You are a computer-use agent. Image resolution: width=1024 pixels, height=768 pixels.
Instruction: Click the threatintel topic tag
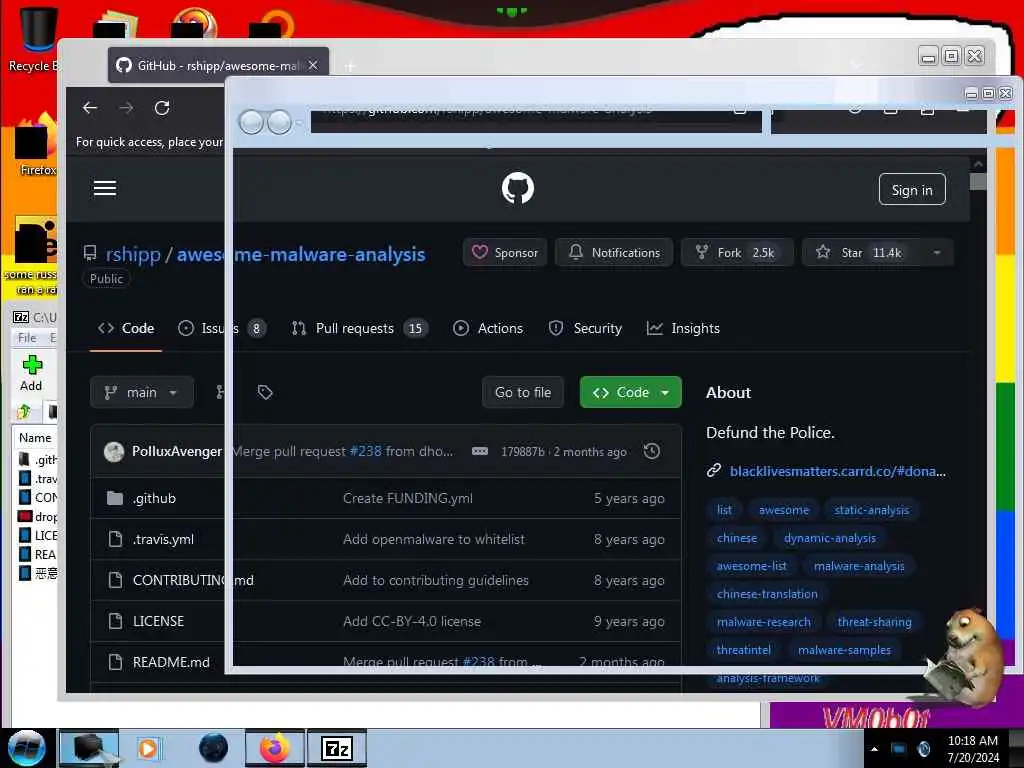[x=743, y=650]
